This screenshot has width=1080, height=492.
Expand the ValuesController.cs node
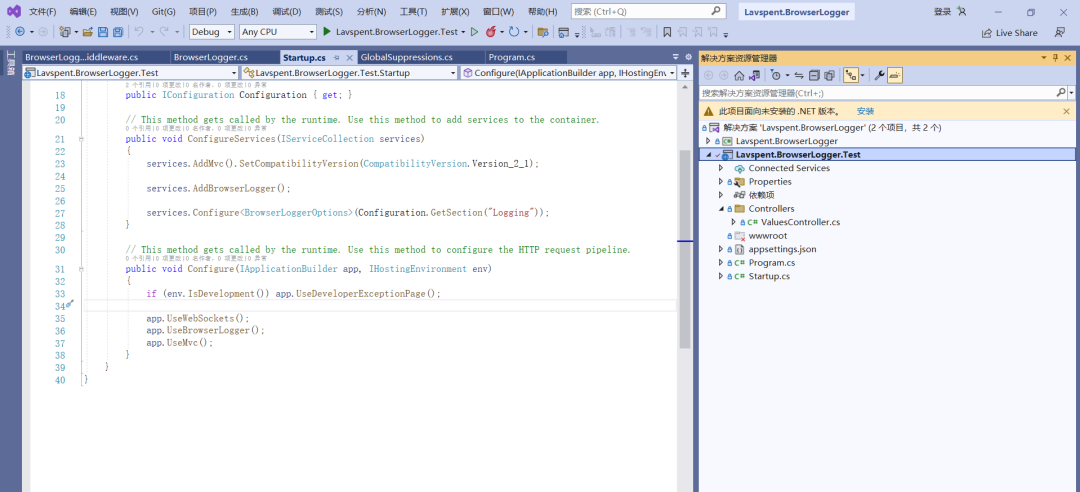pyautogui.click(x=733, y=222)
